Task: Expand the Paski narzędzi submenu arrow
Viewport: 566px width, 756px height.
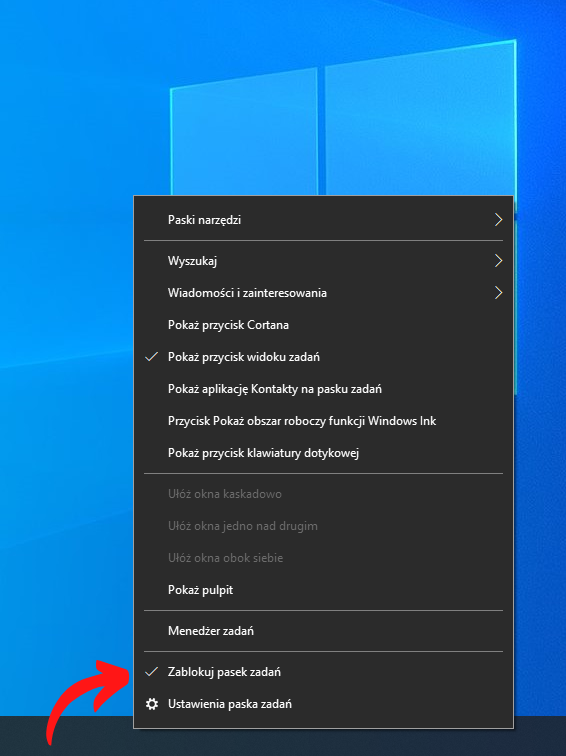Action: tap(499, 220)
